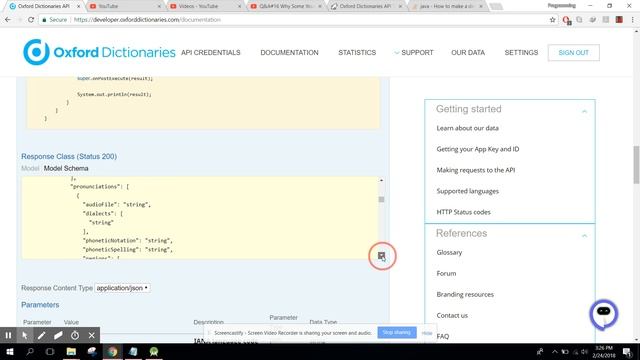Go back using browser back arrow

click(x=8, y=20)
